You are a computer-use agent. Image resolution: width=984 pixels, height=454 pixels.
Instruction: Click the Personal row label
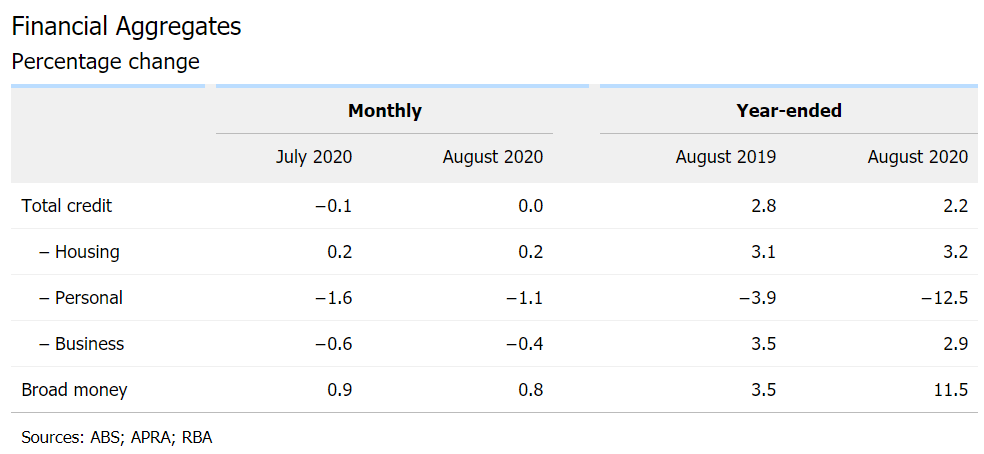(x=81, y=298)
